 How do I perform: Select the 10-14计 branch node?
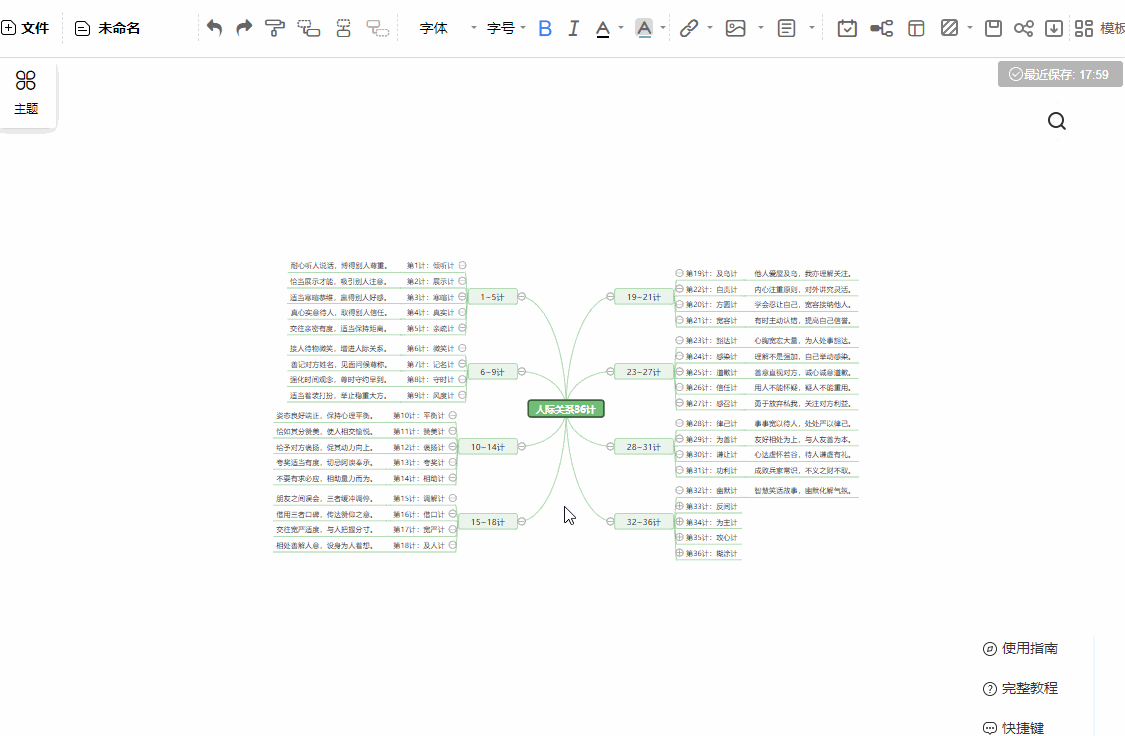tap(488, 447)
